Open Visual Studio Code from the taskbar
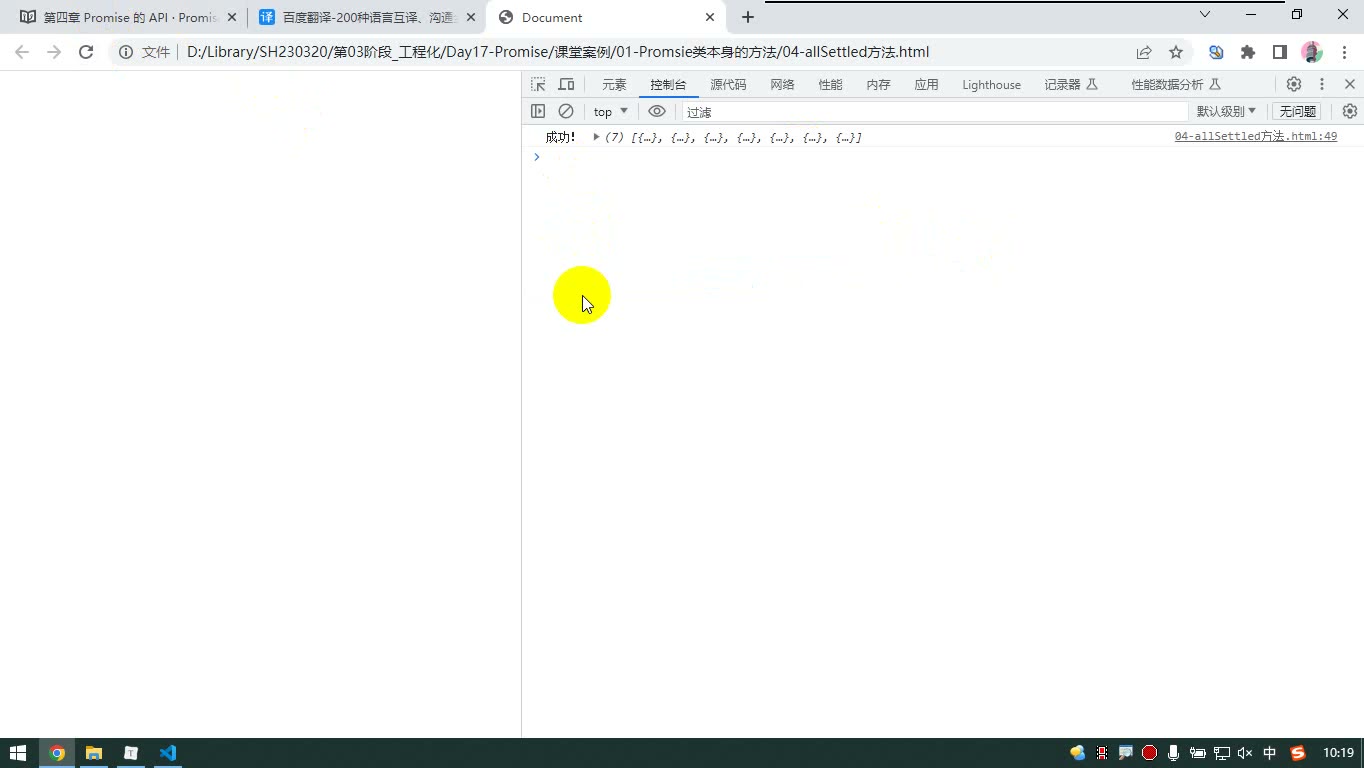 167,753
